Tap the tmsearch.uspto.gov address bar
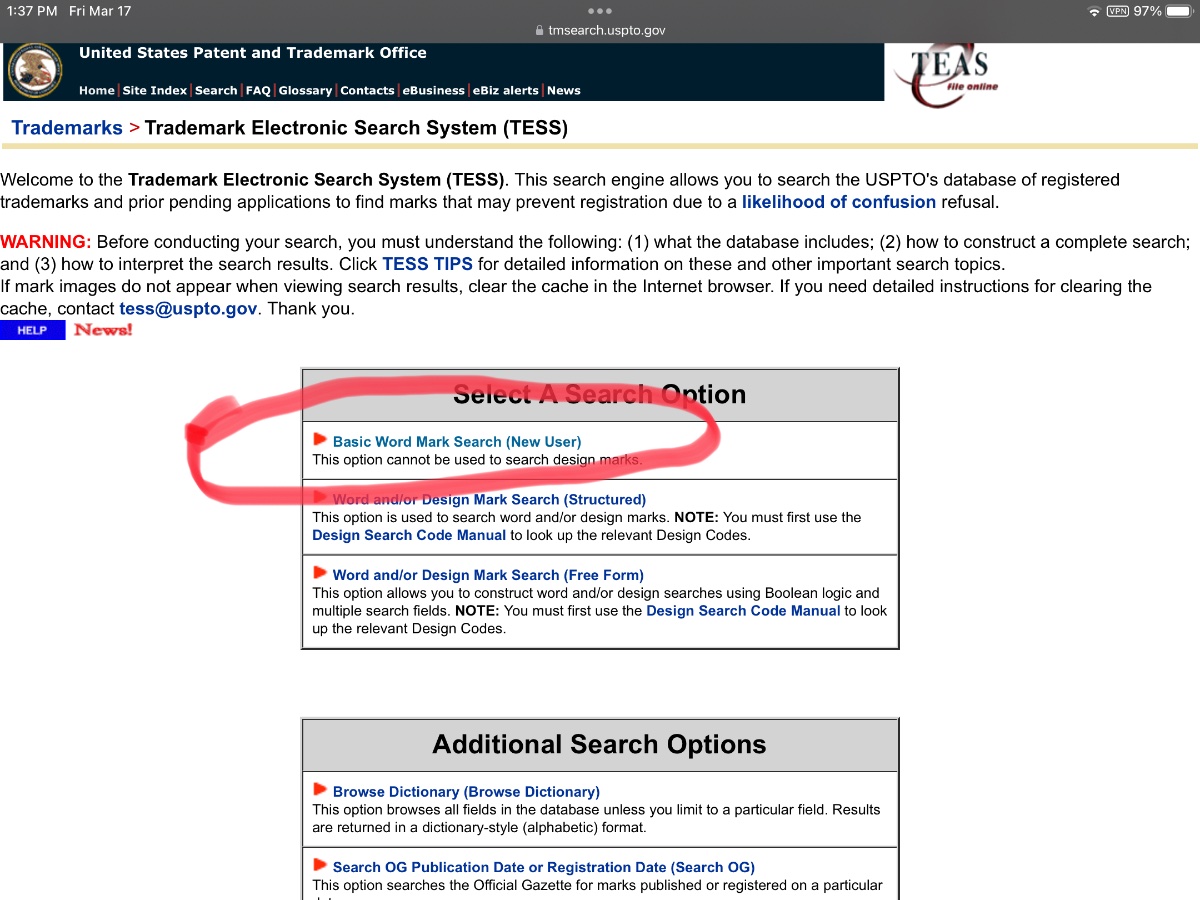Screen dimensions: 1200x900 tap(600, 30)
